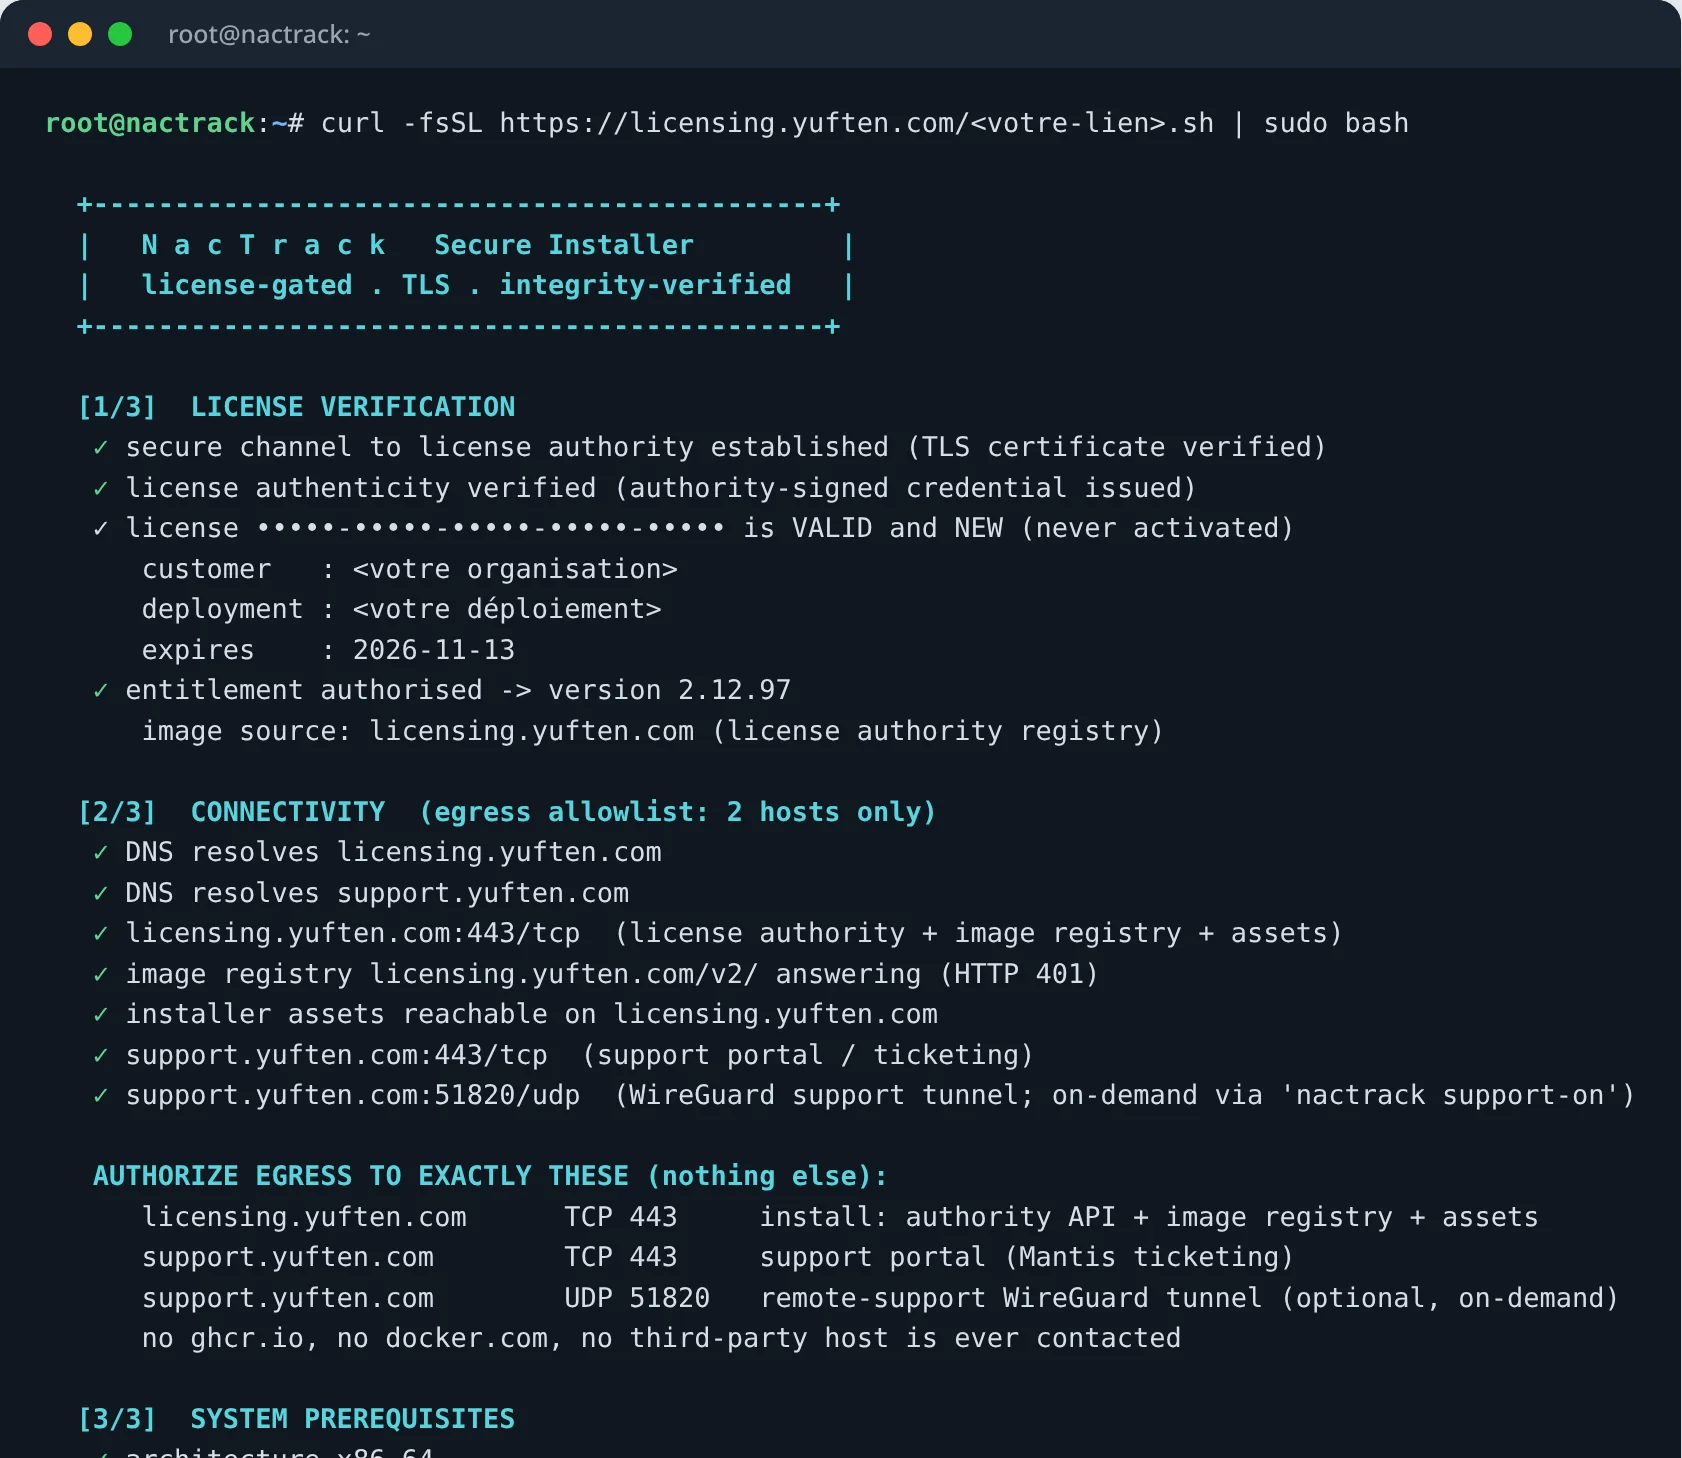This screenshot has height=1458, width=1682.
Task: Select the 'secure channel to license authority established' line
Action: pyautogui.click(x=709, y=447)
